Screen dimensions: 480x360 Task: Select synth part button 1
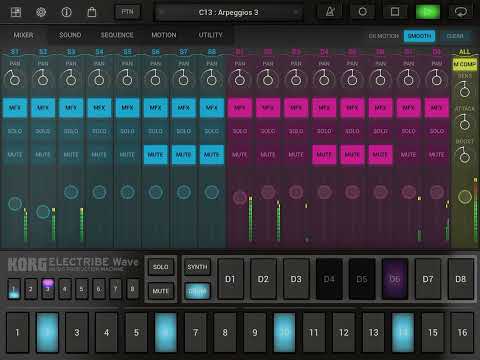pyautogui.click(x=14, y=289)
